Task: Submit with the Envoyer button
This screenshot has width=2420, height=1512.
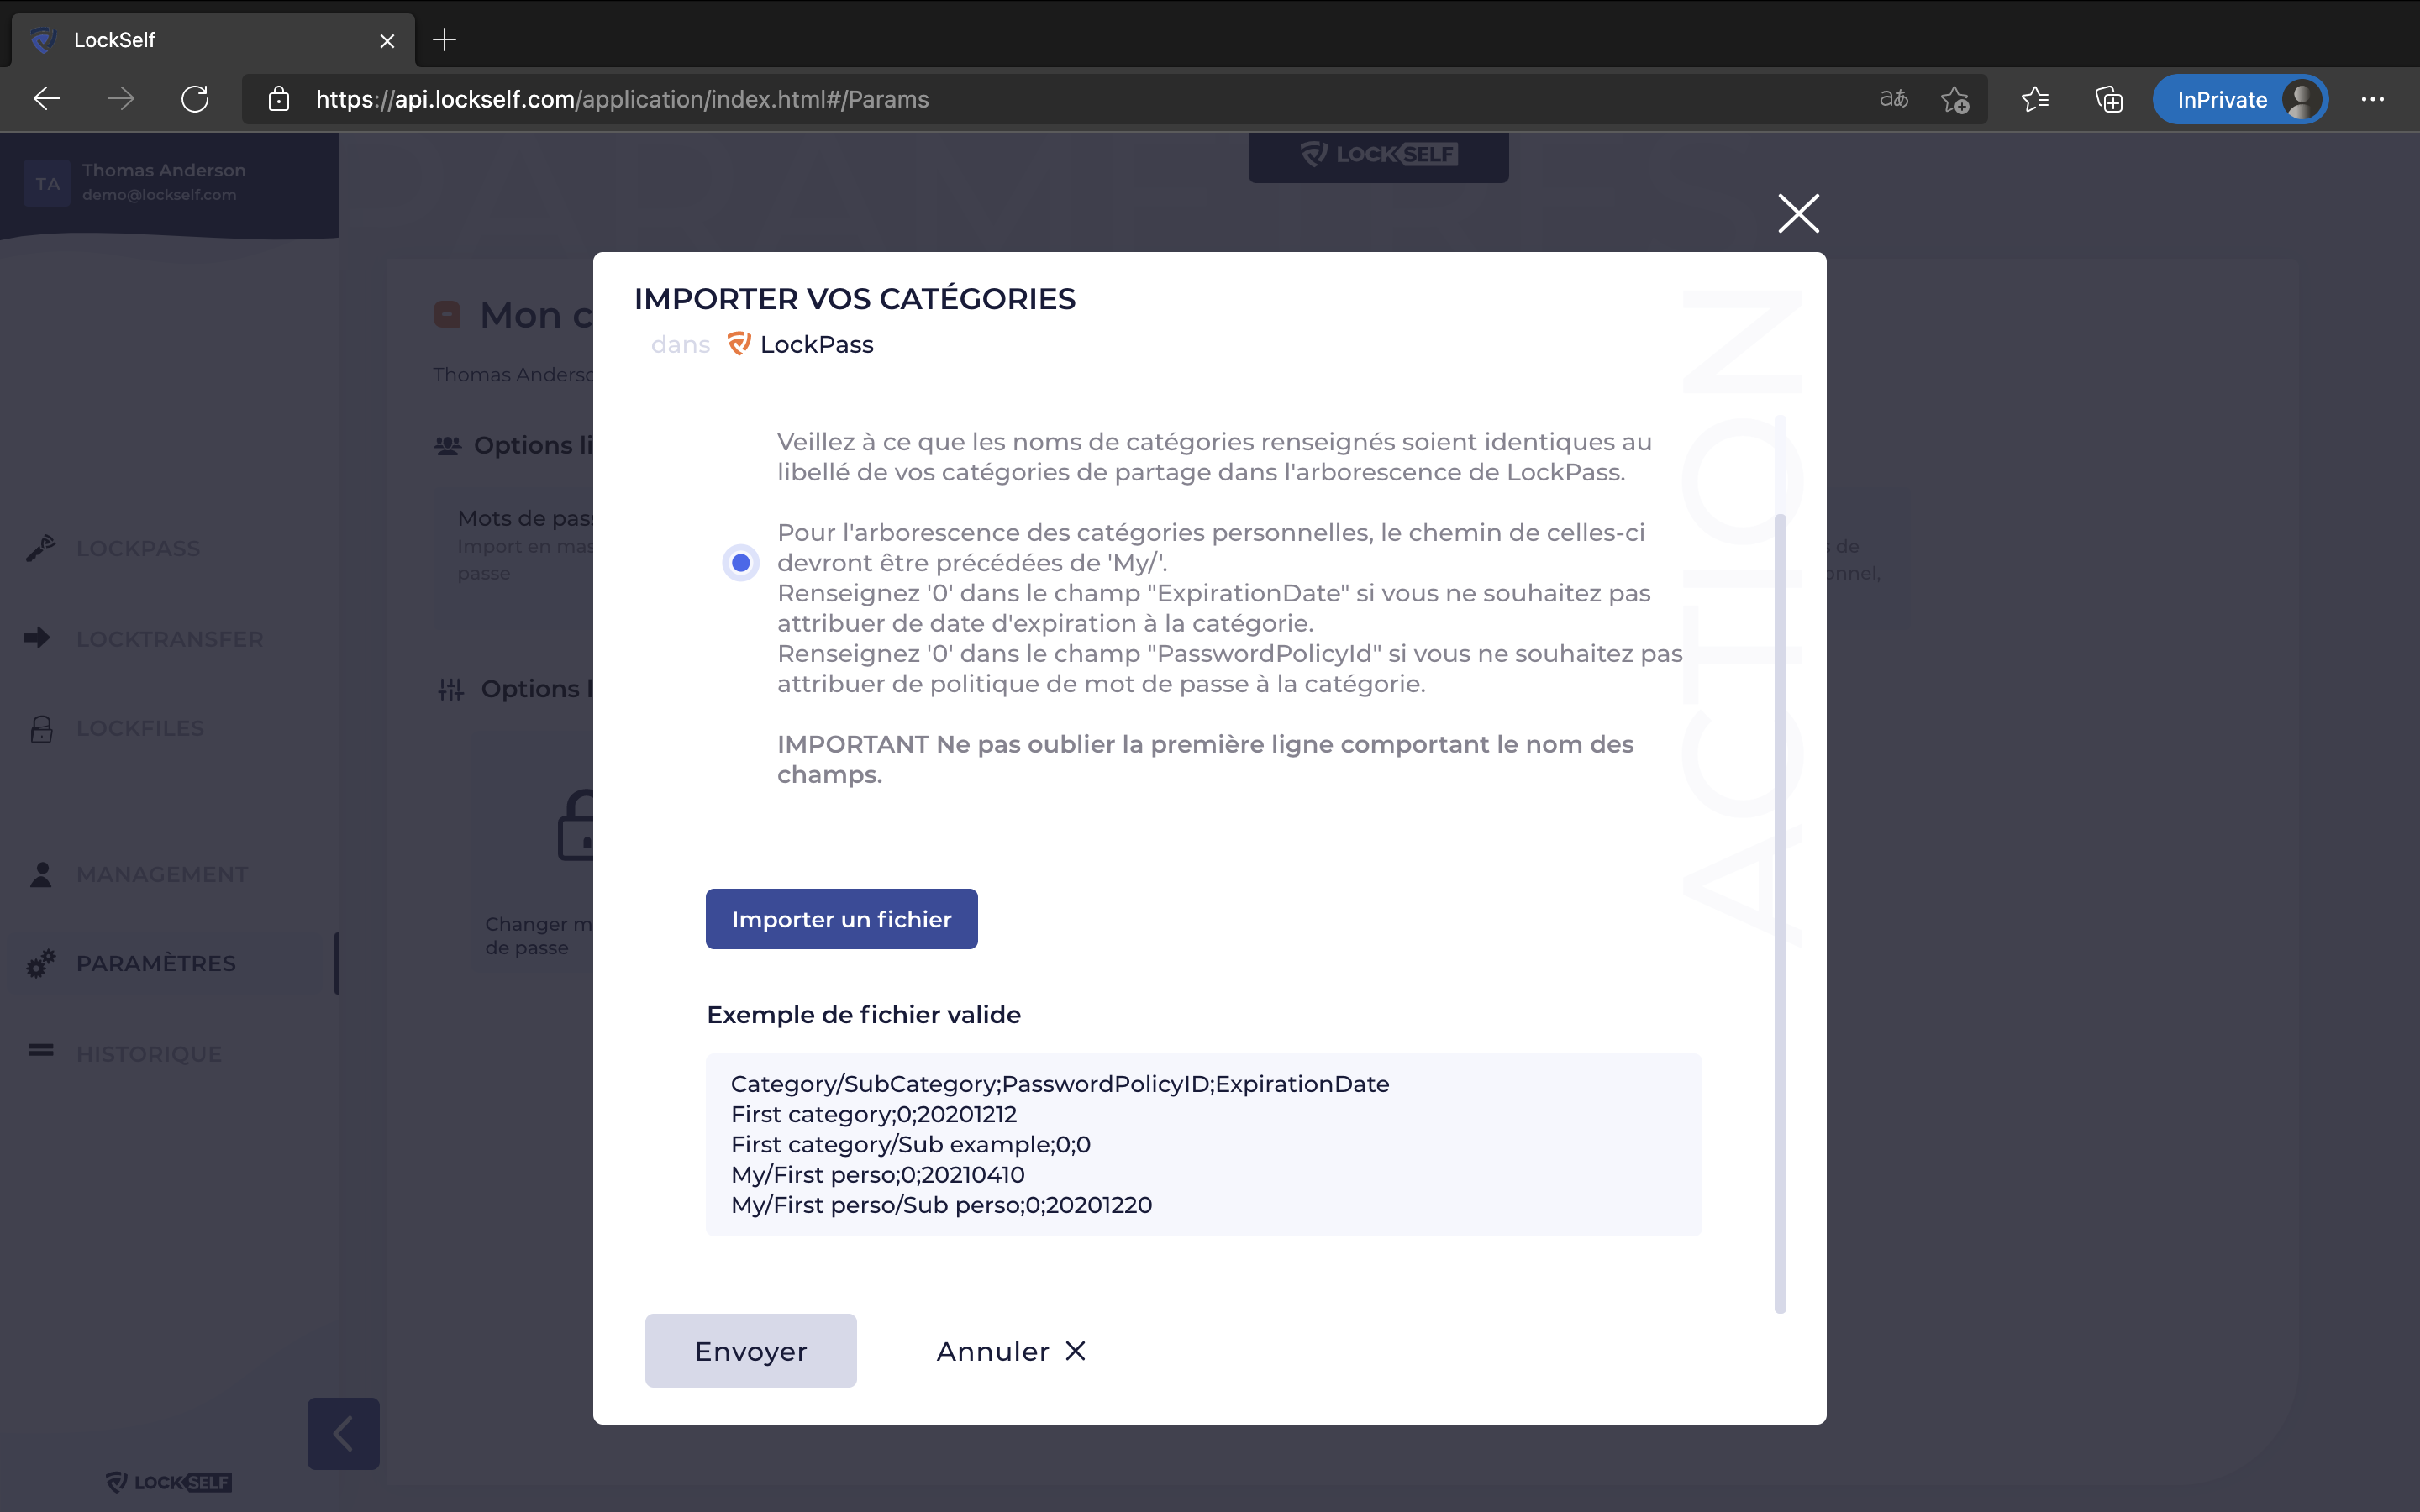Action: (750, 1351)
